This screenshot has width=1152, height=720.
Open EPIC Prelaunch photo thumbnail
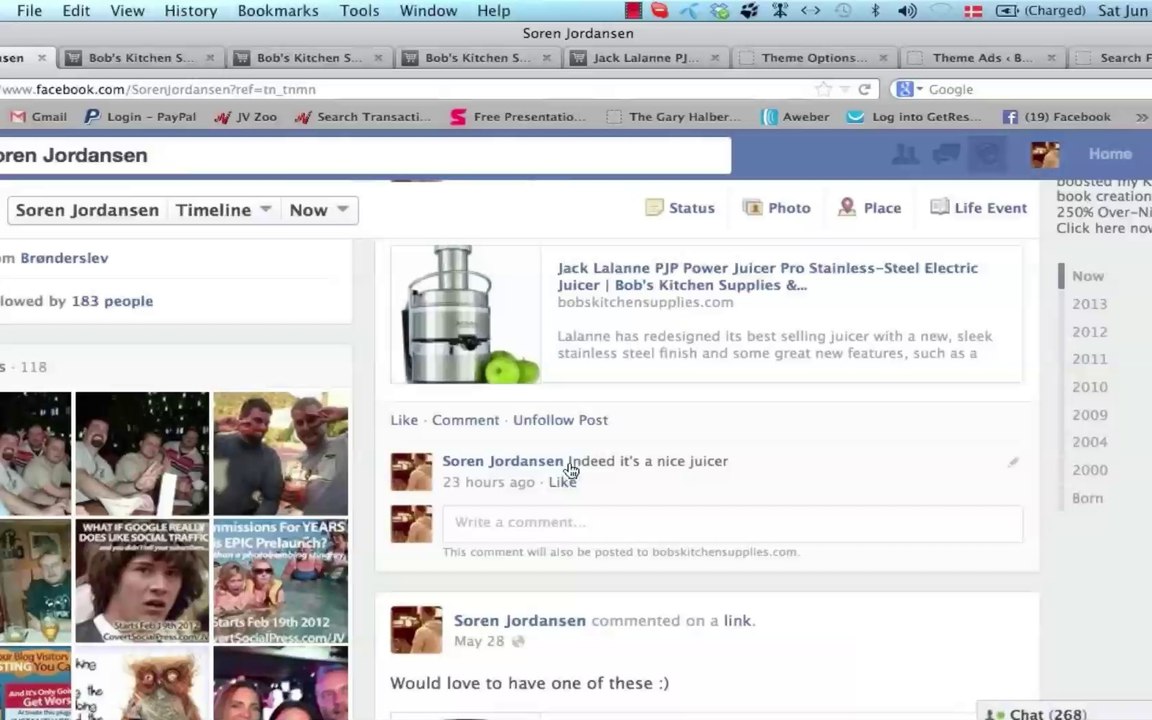(280, 580)
